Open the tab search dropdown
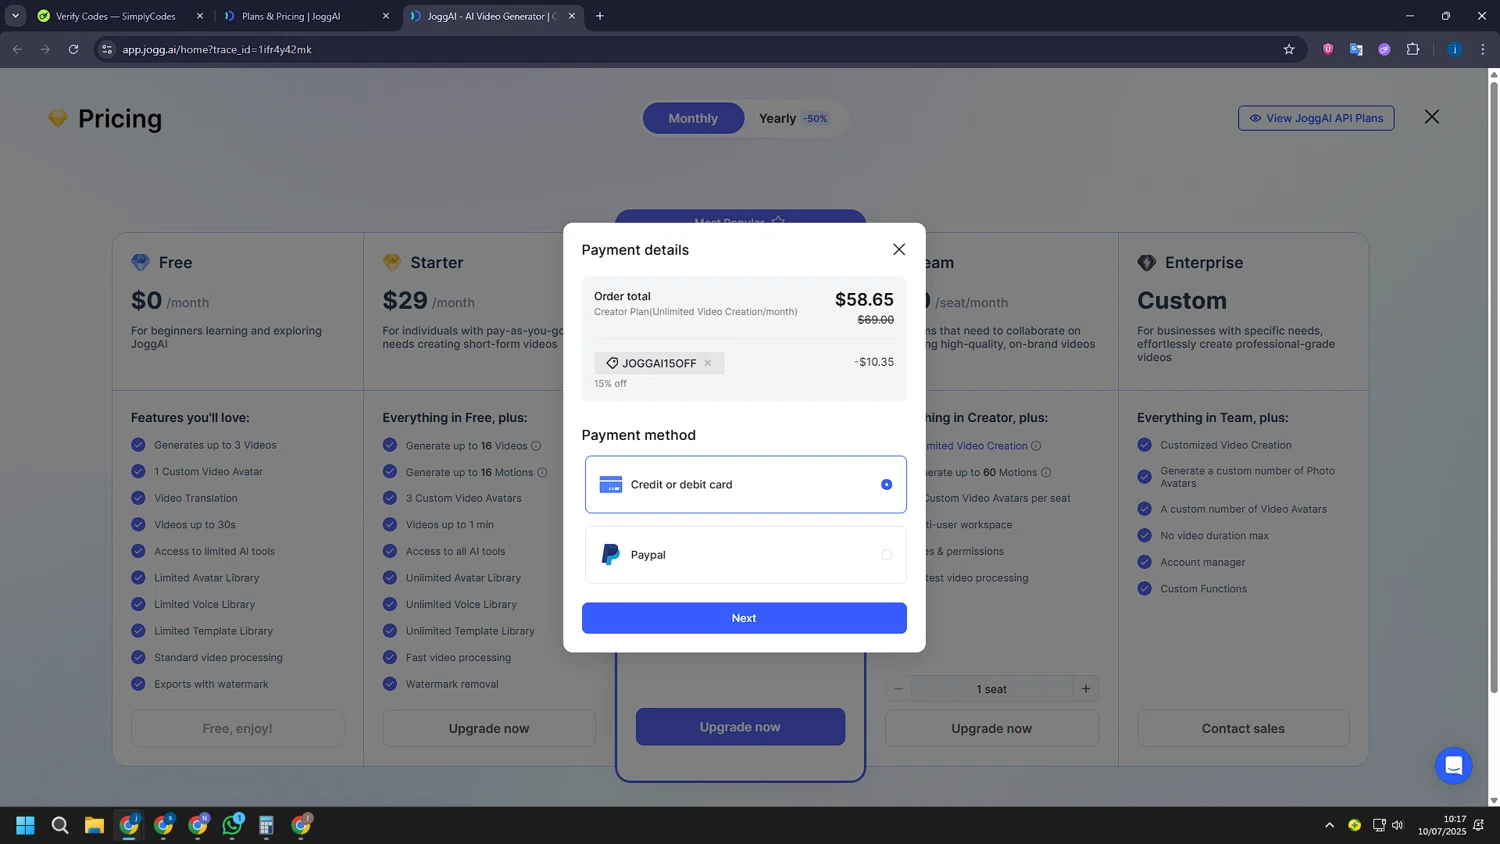1500x844 pixels. 15,16
